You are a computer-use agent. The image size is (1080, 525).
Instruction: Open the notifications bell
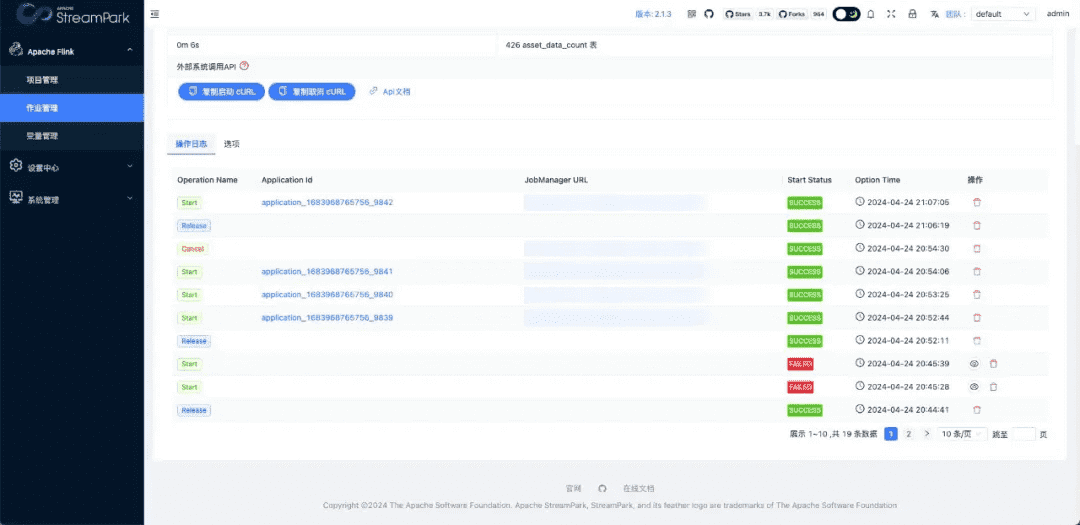click(870, 14)
